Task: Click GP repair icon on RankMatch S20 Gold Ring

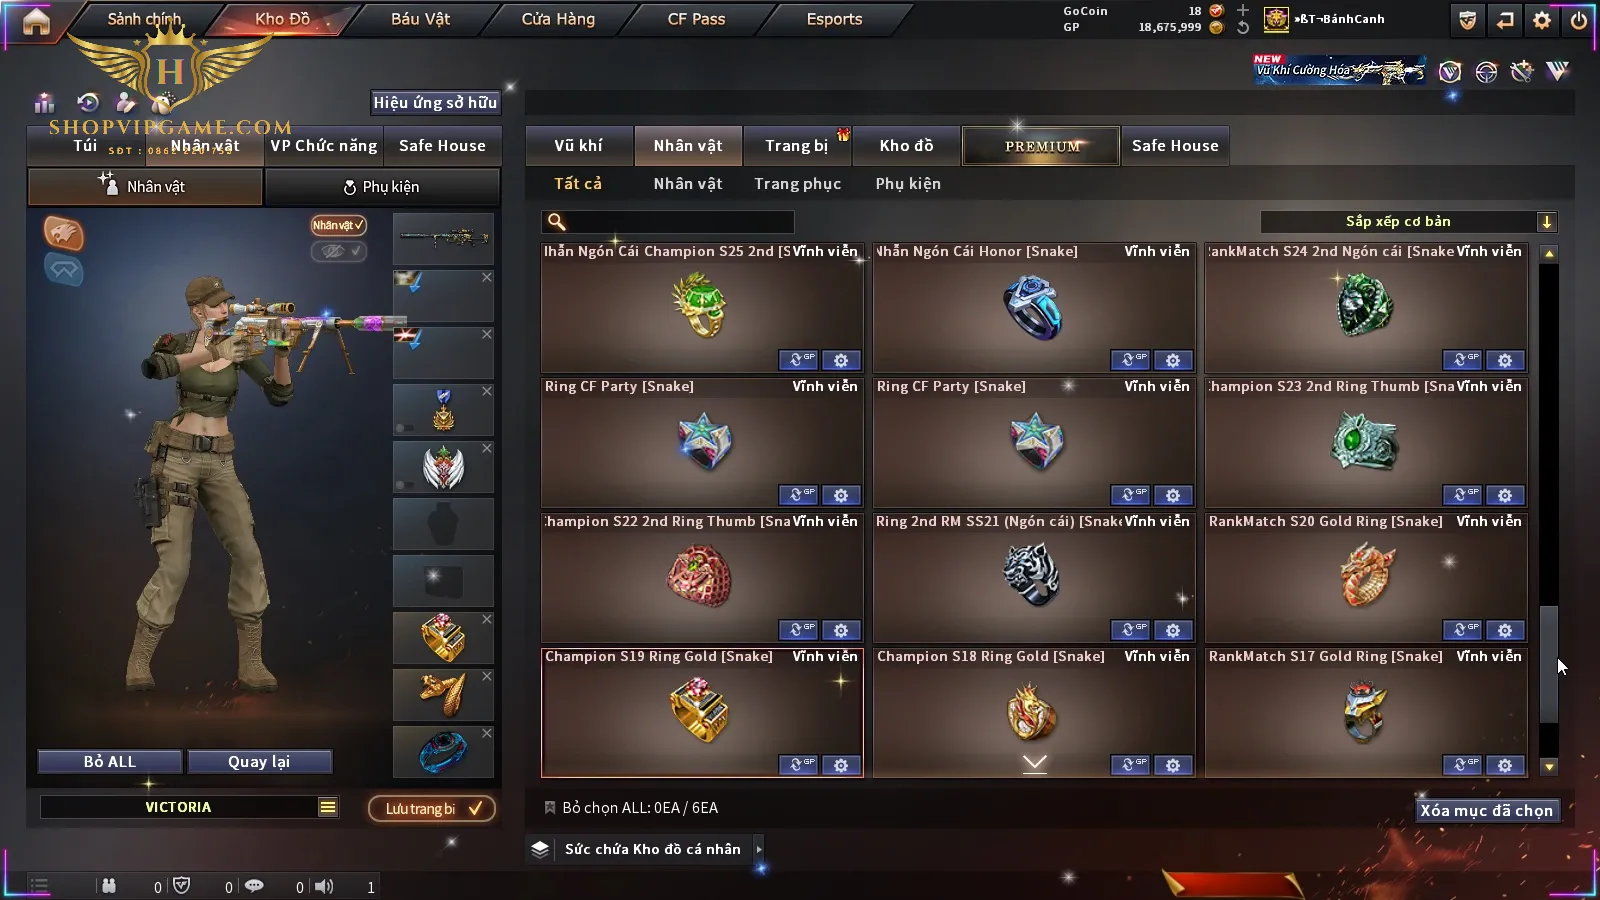Action: [x=1462, y=630]
